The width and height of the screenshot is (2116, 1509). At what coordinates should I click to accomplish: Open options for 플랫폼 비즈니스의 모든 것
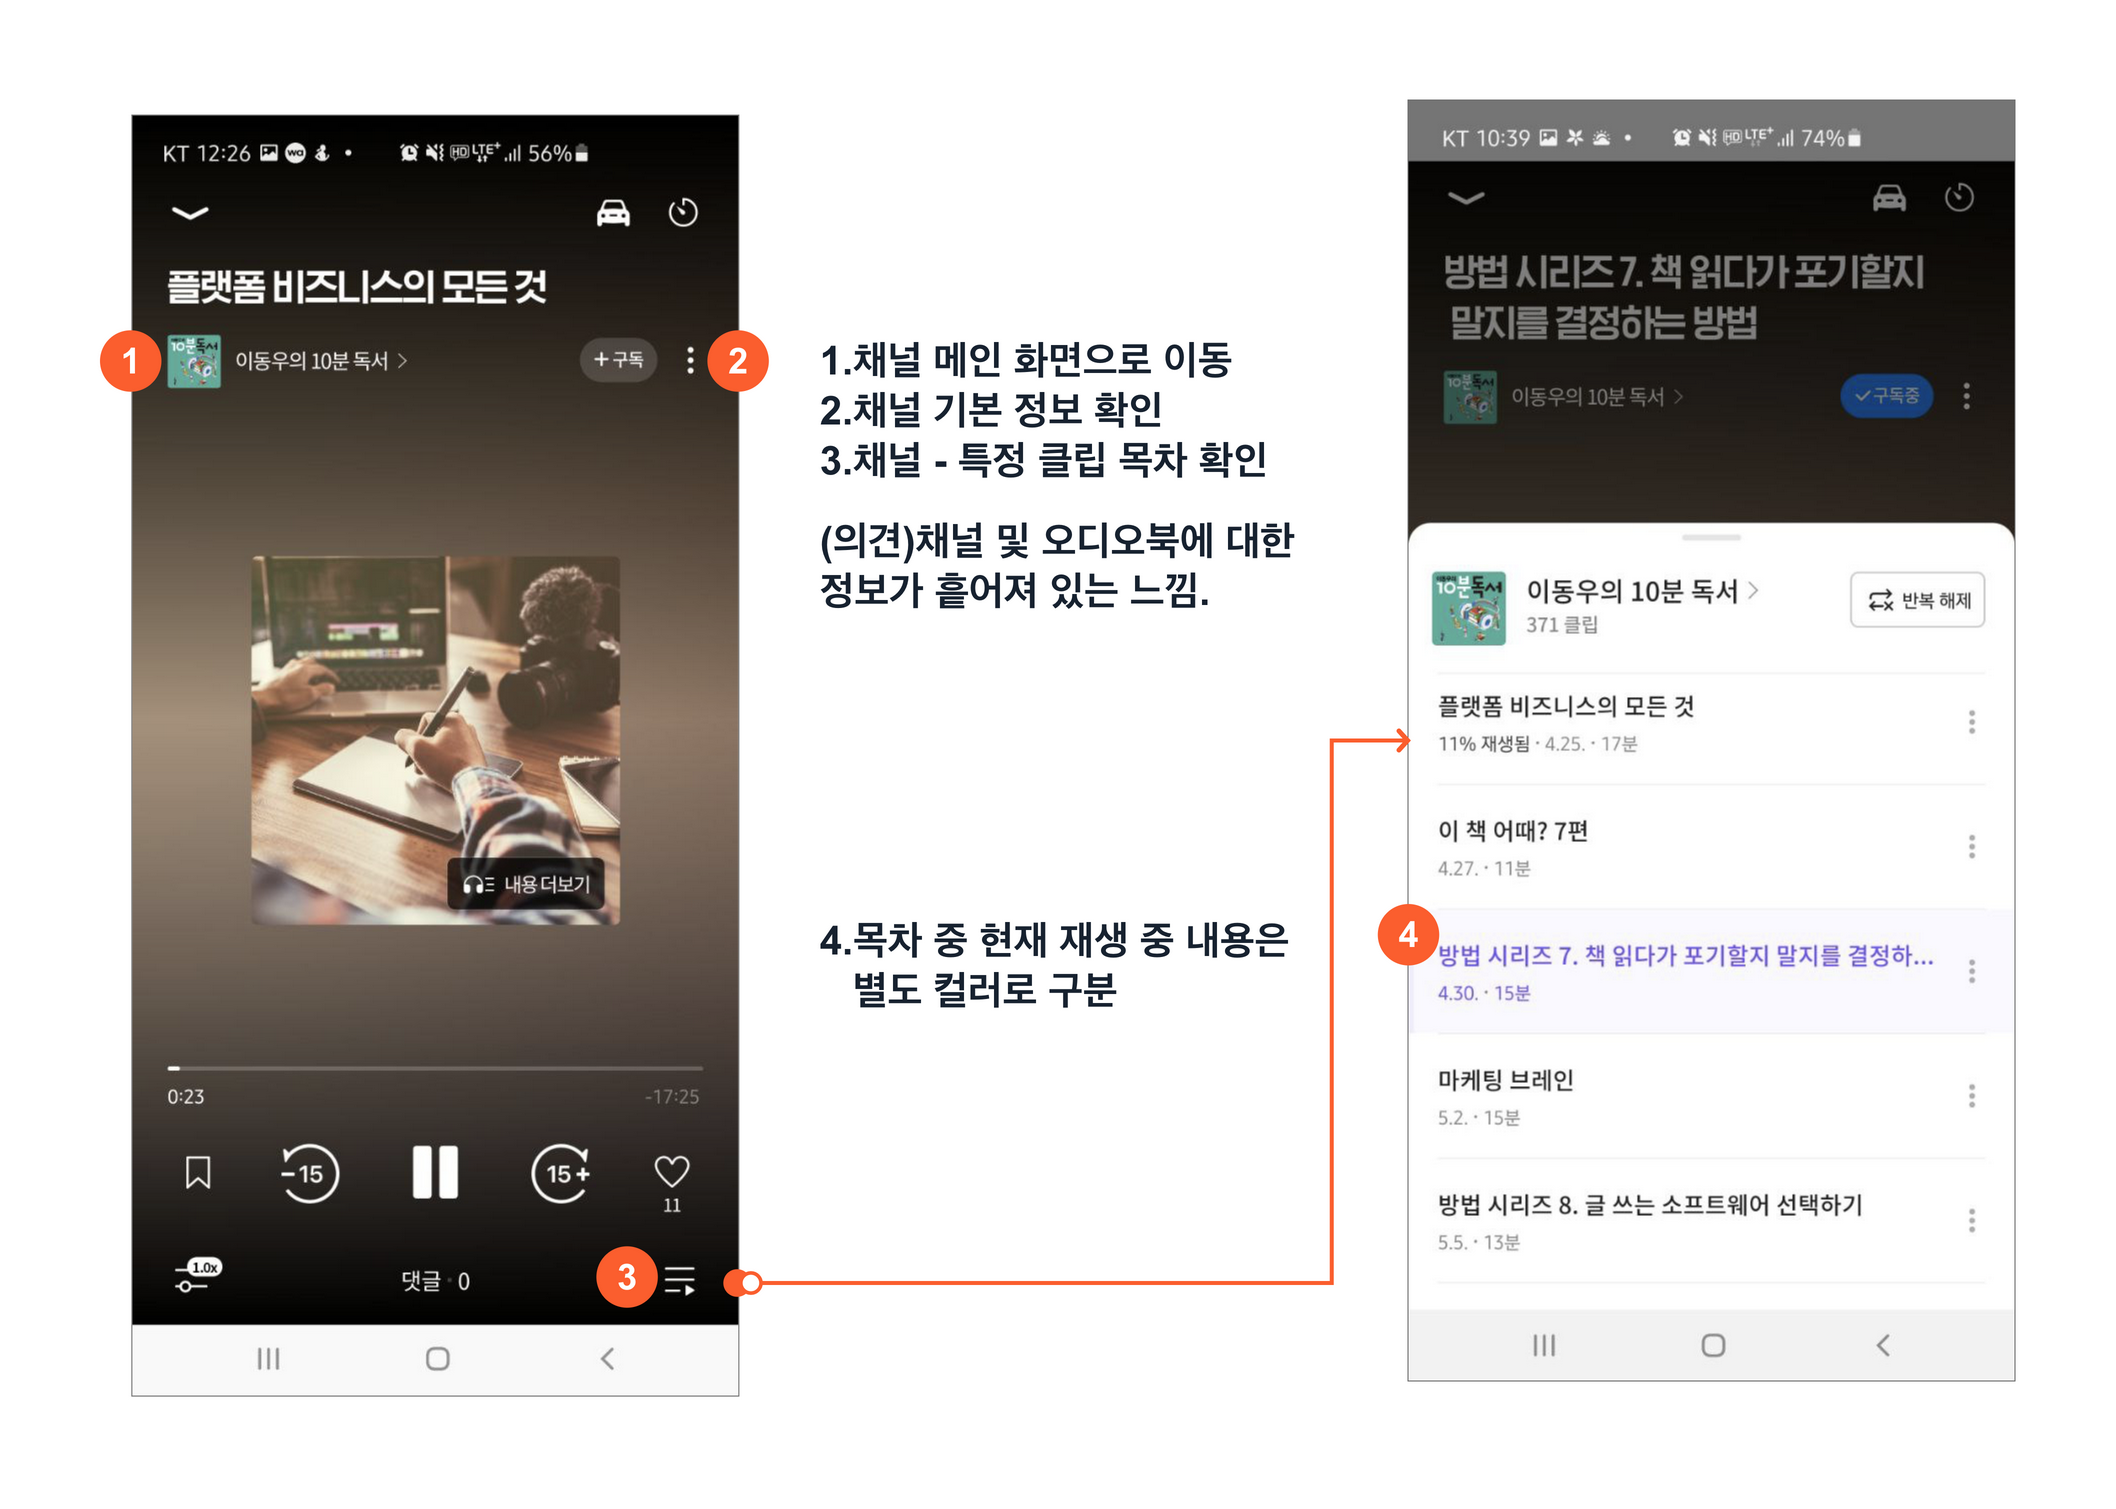point(1972,722)
